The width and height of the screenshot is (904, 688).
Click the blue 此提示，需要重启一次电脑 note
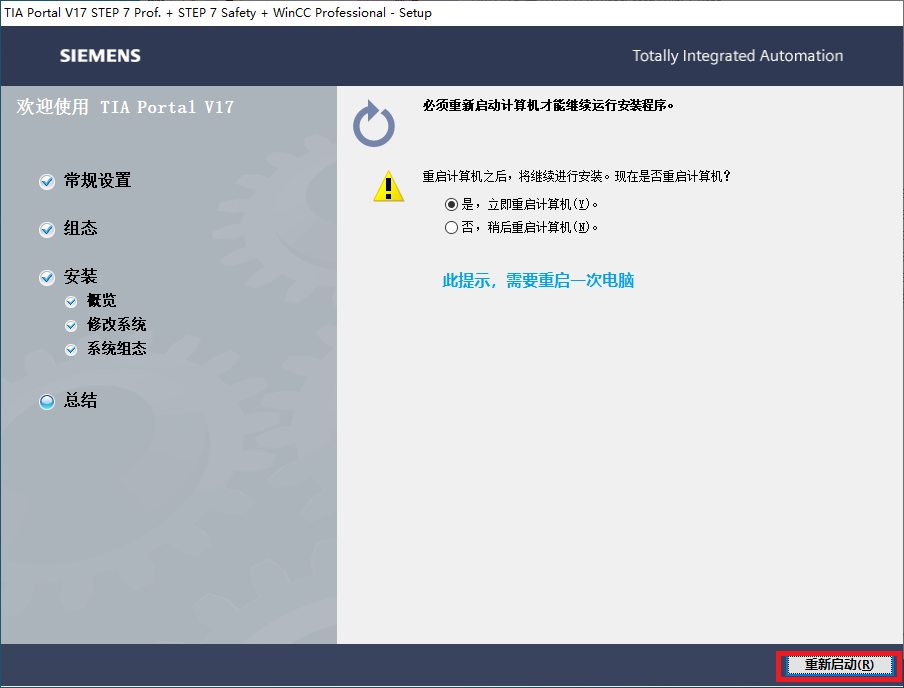[x=538, y=281]
